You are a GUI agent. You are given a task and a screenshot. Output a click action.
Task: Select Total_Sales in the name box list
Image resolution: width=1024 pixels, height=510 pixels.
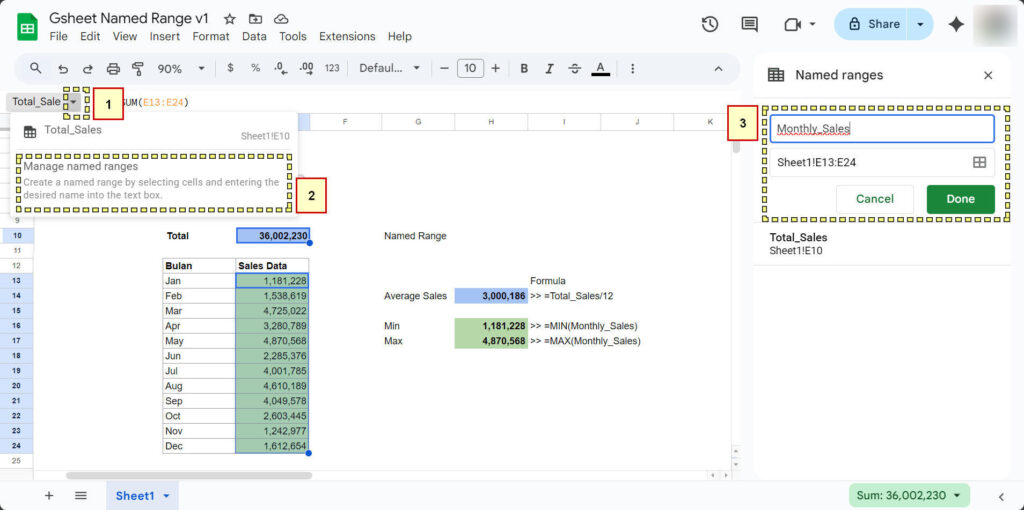(x=154, y=133)
